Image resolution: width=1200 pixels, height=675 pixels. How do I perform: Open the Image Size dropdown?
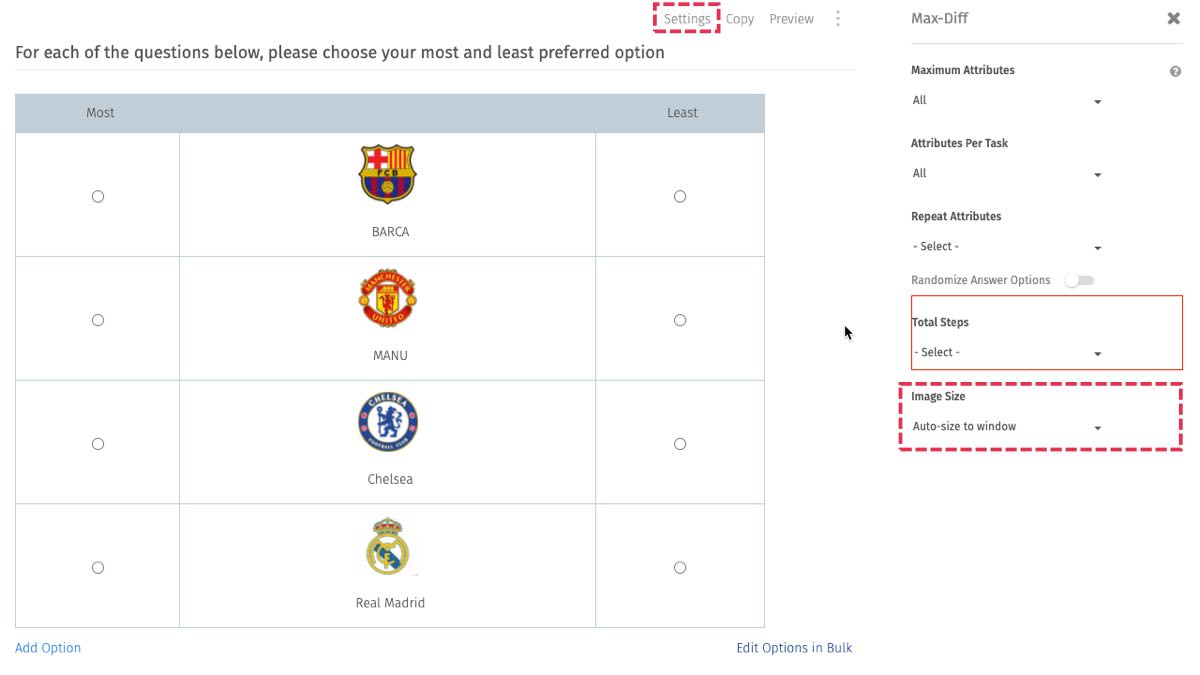pyautogui.click(x=1006, y=427)
